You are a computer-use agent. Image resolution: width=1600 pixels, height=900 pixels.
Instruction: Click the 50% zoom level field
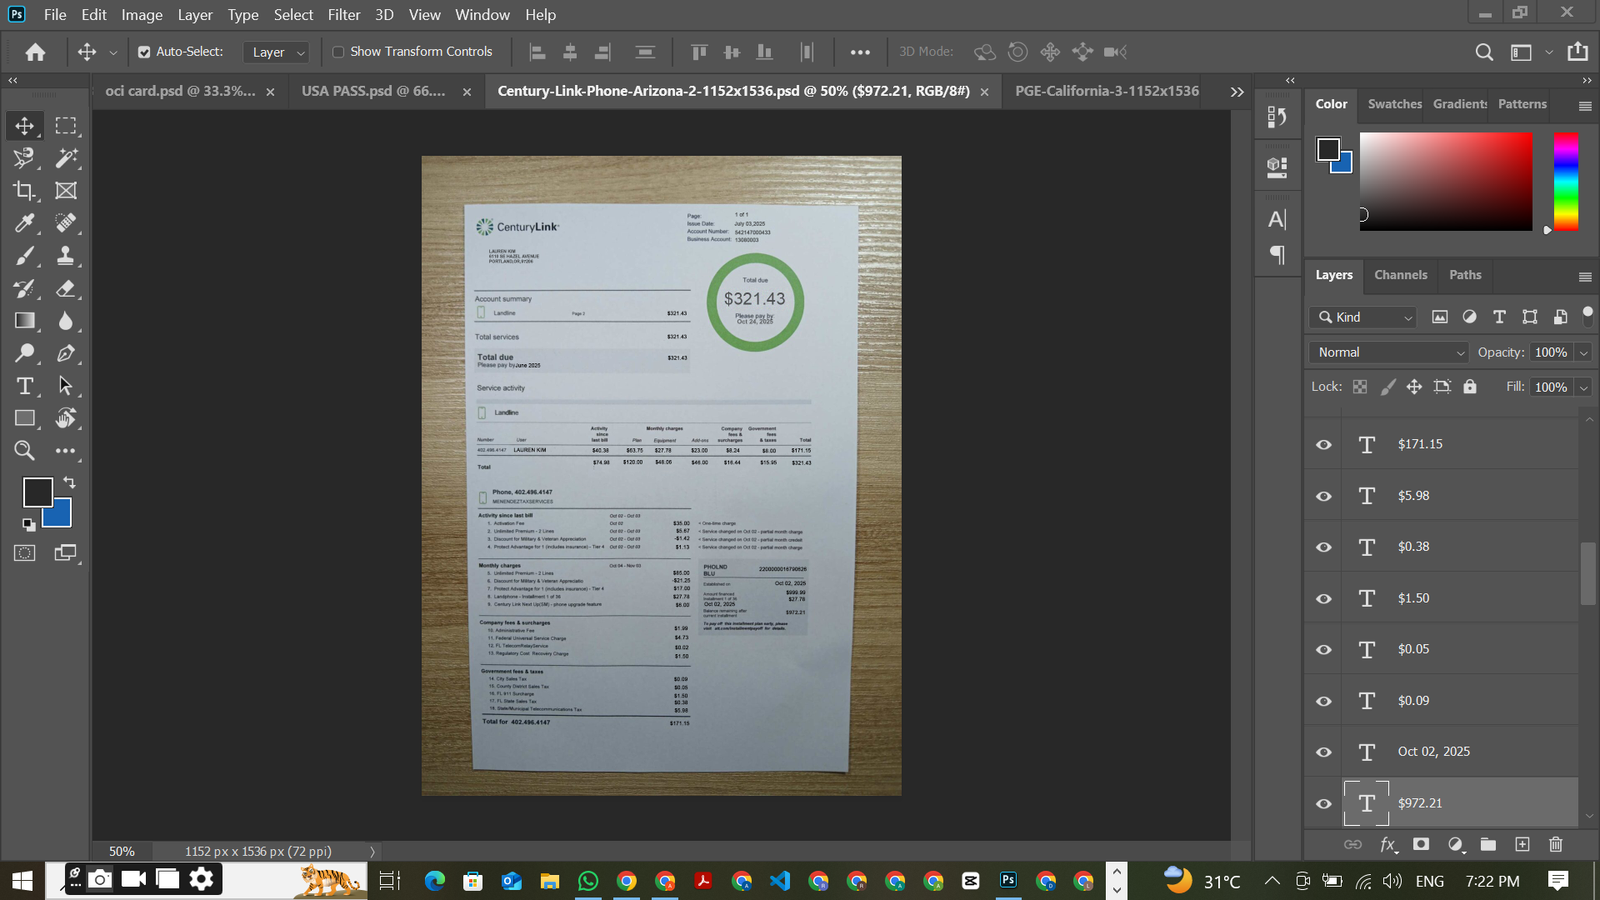(122, 852)
